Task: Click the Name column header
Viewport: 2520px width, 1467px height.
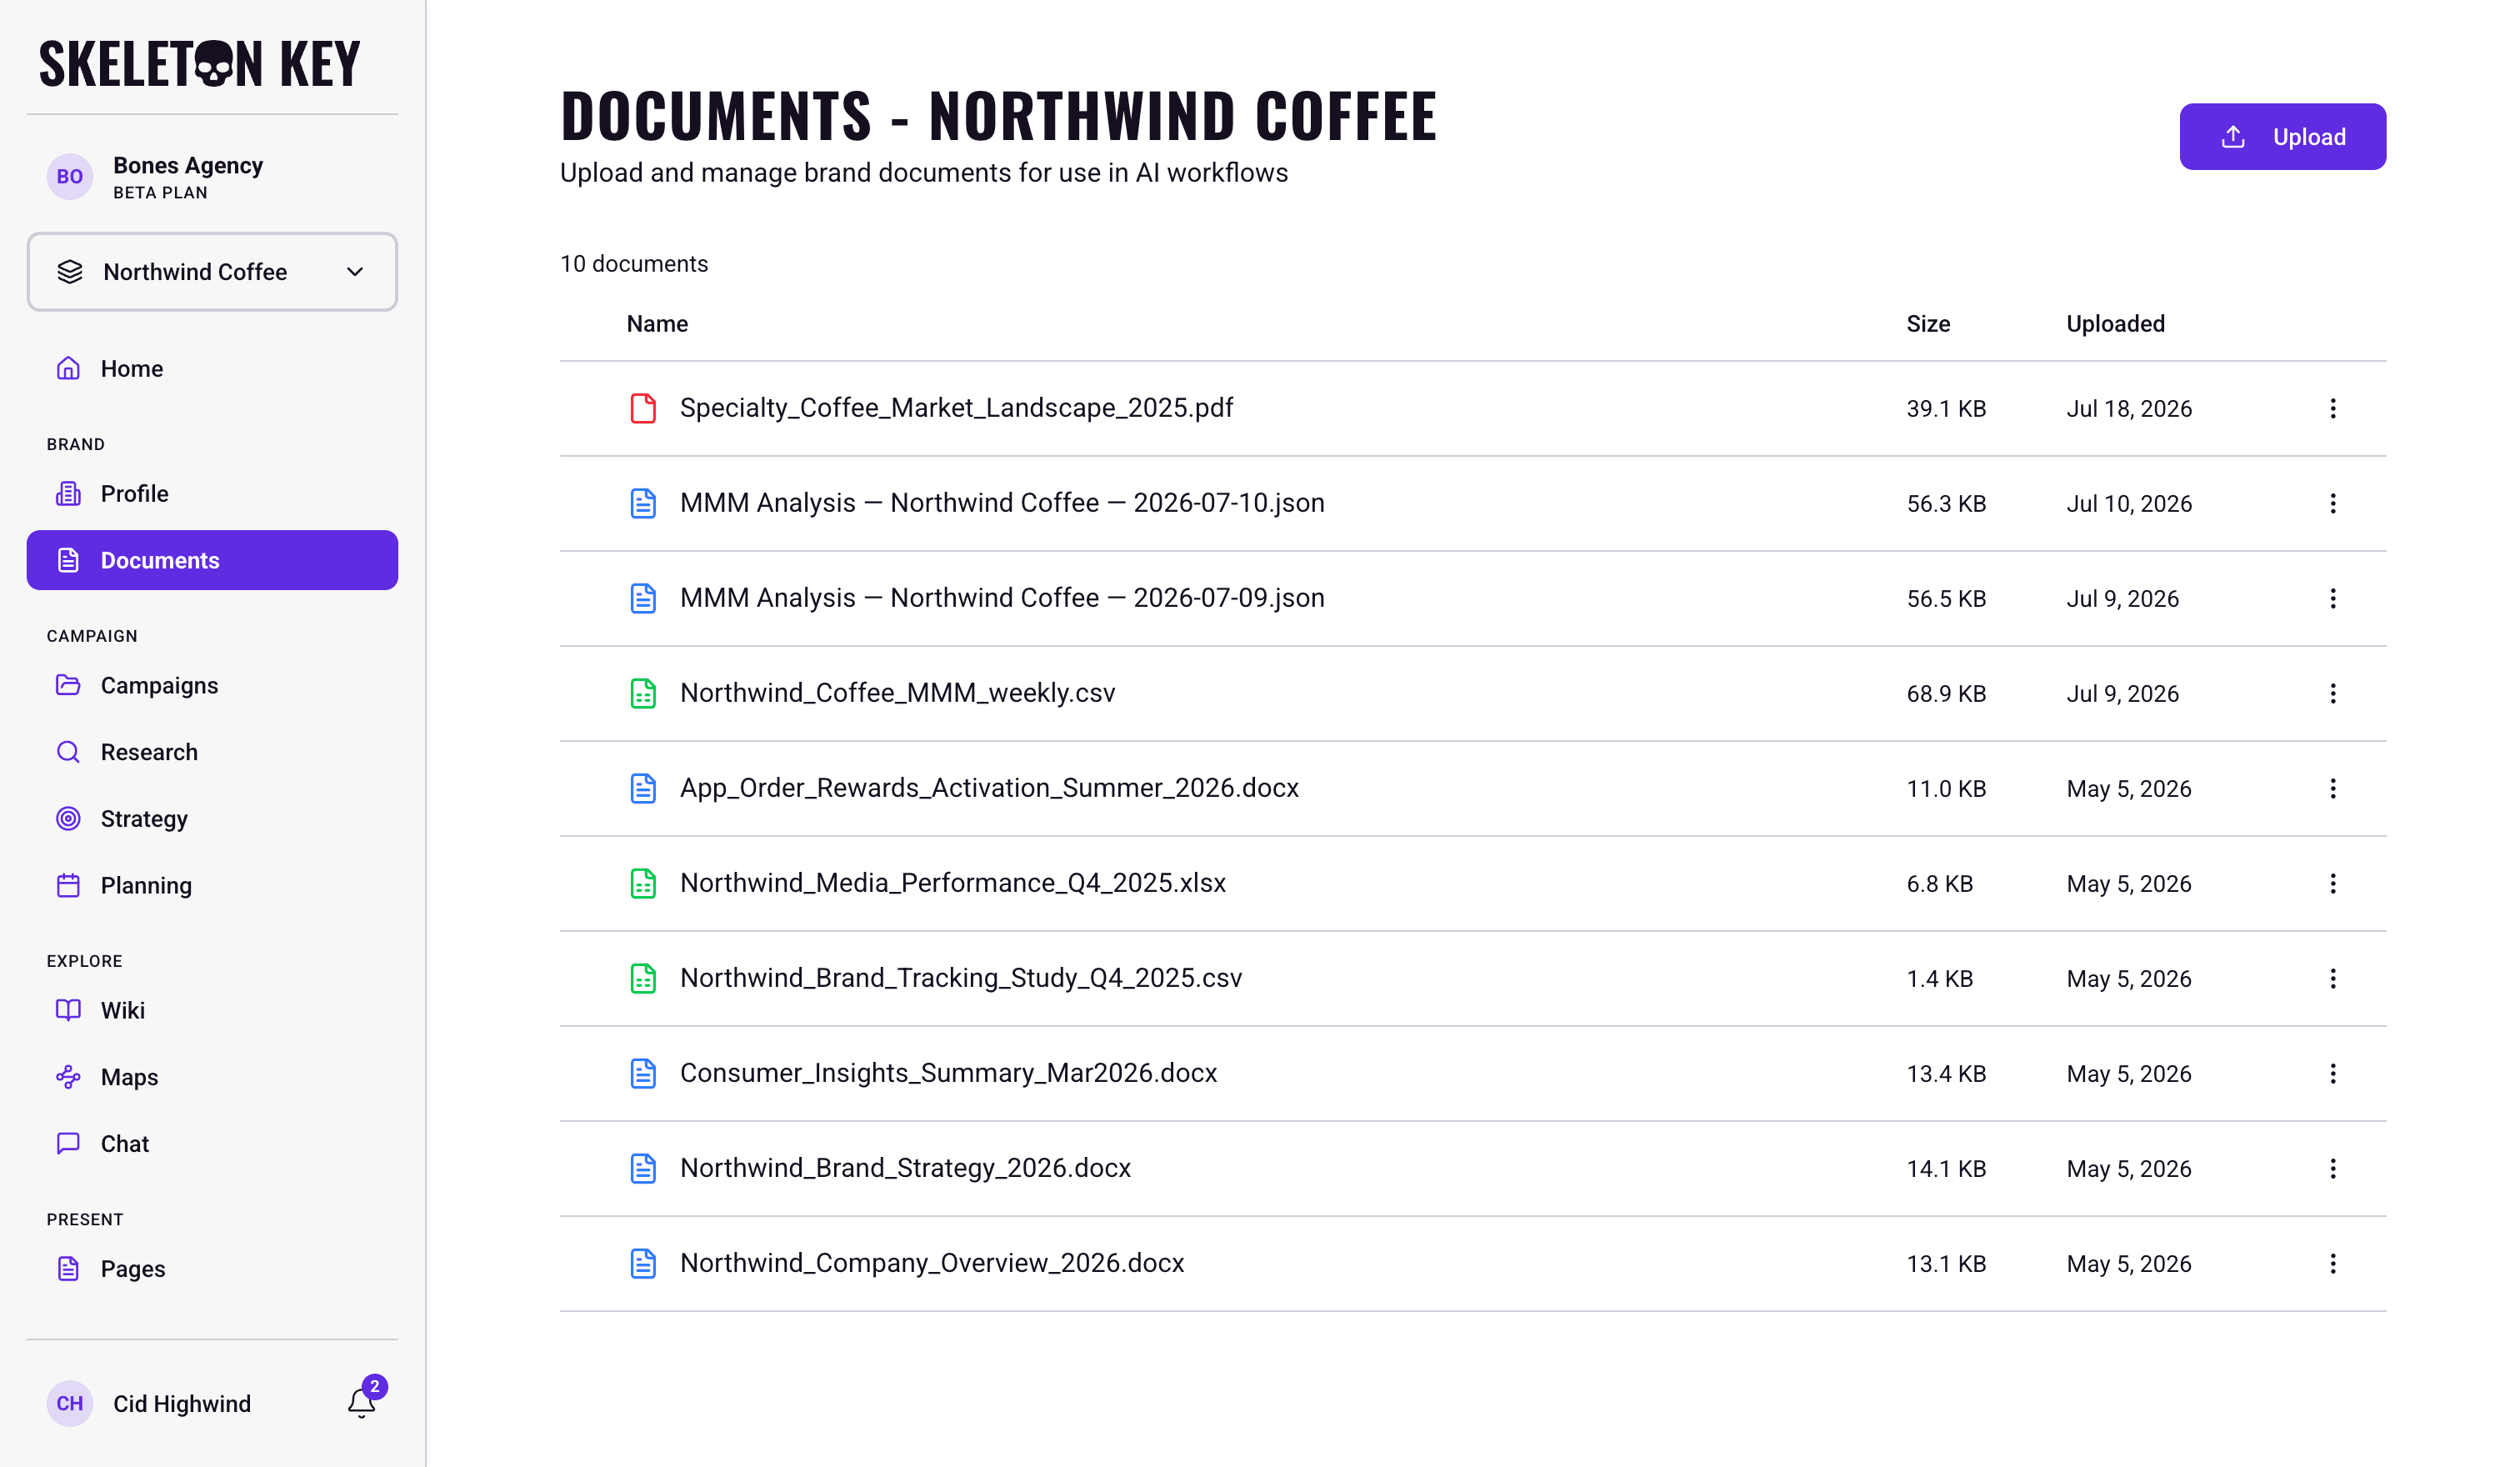Action: [x=657, y=324]
